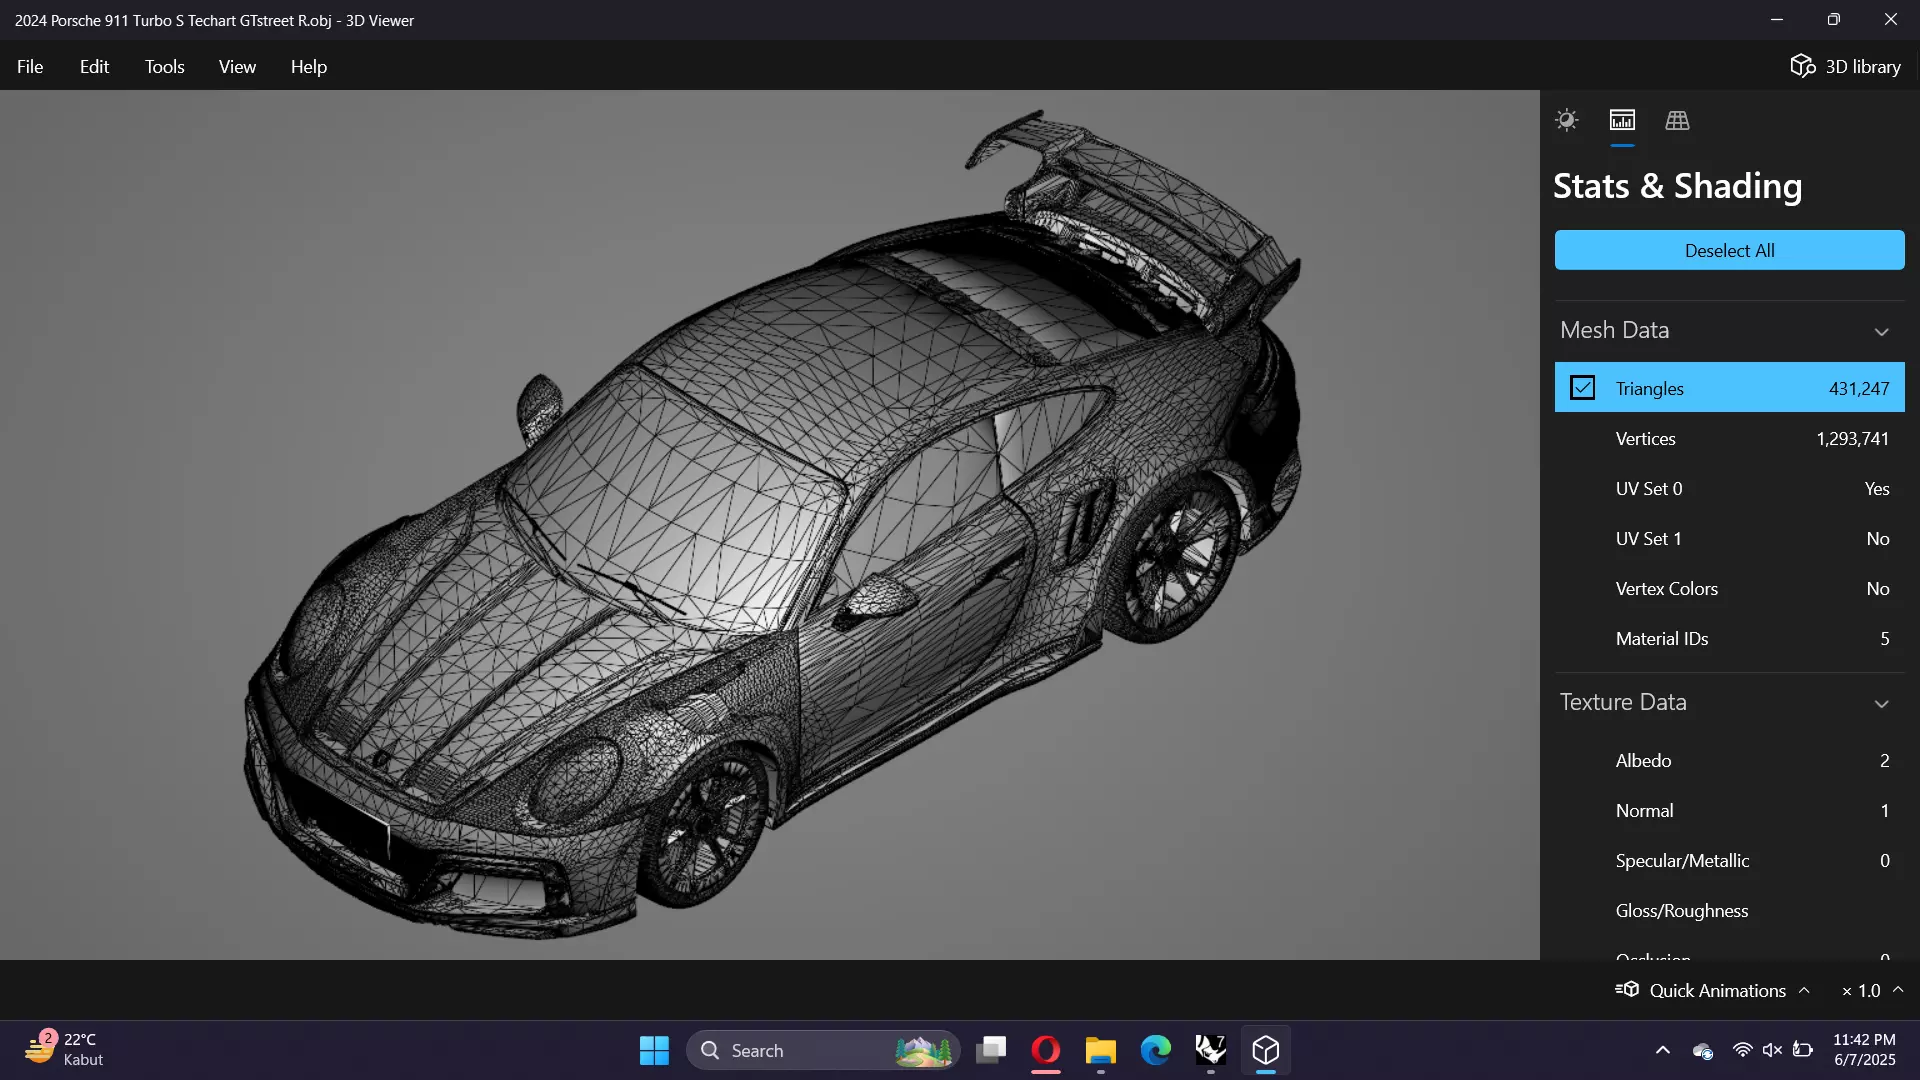
Task: Open the View menu
Action: coord(238,66)
